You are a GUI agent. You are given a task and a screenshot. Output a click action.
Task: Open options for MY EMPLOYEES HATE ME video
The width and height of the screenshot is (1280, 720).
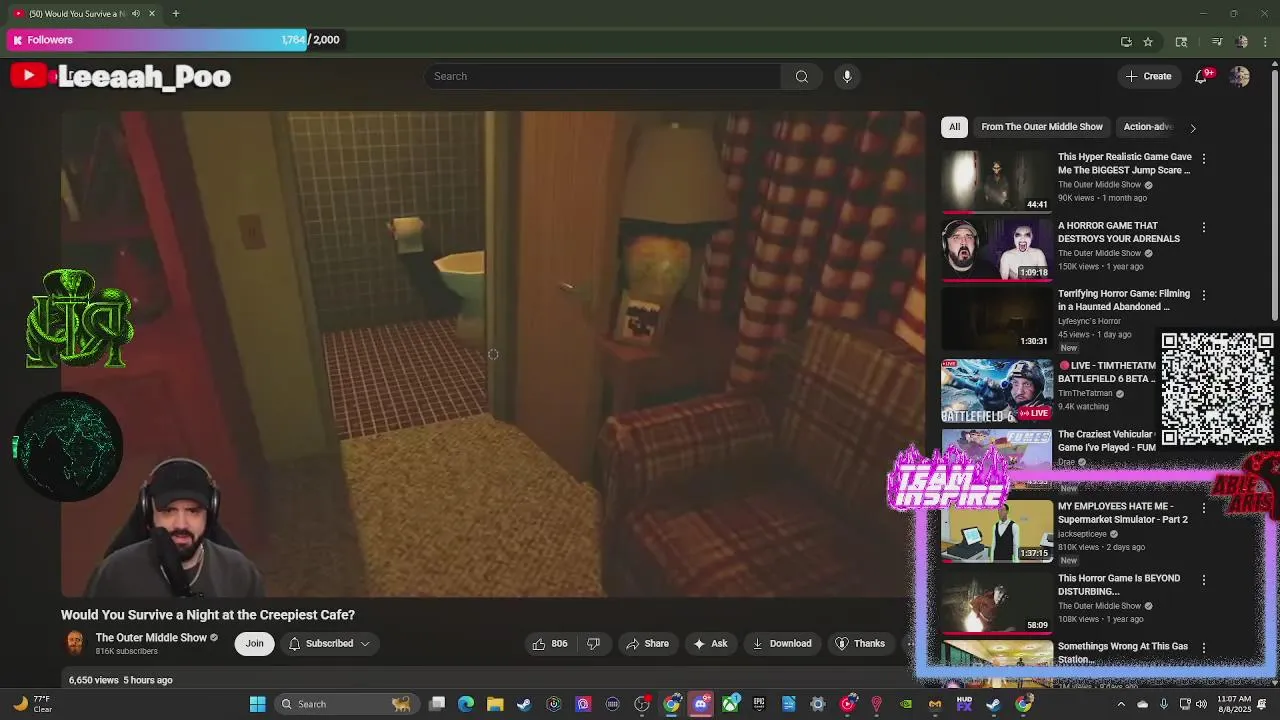pos(1204,508)
